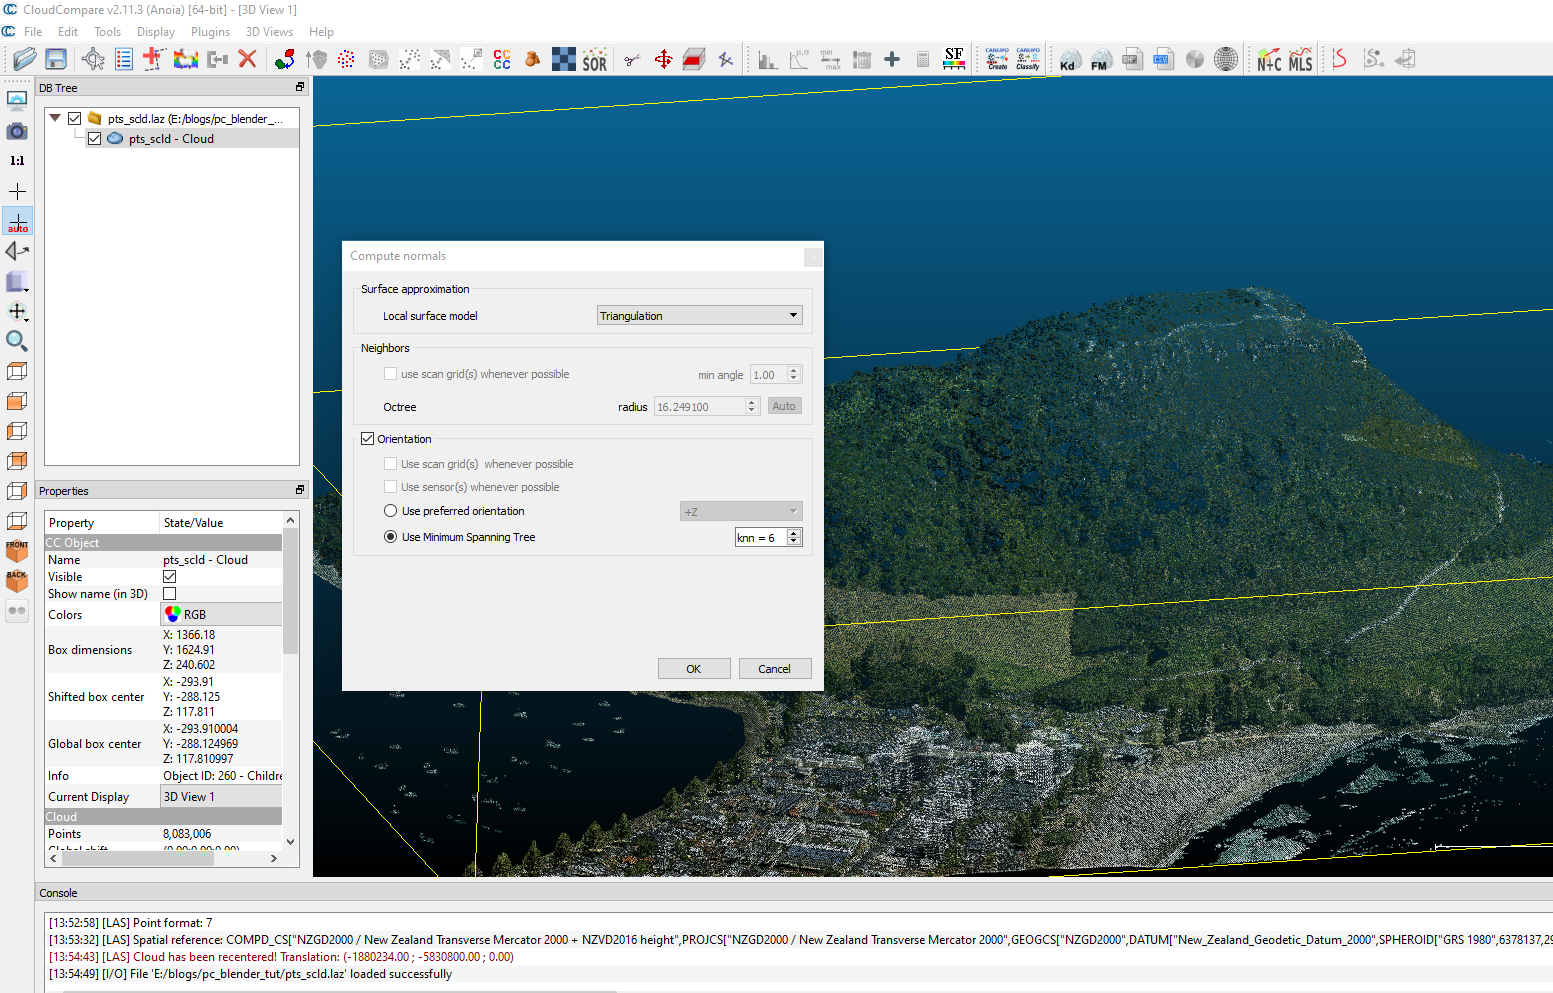Click the camera snapshot icon in sidebar
1553x993 pixels.
click(17, 131)
